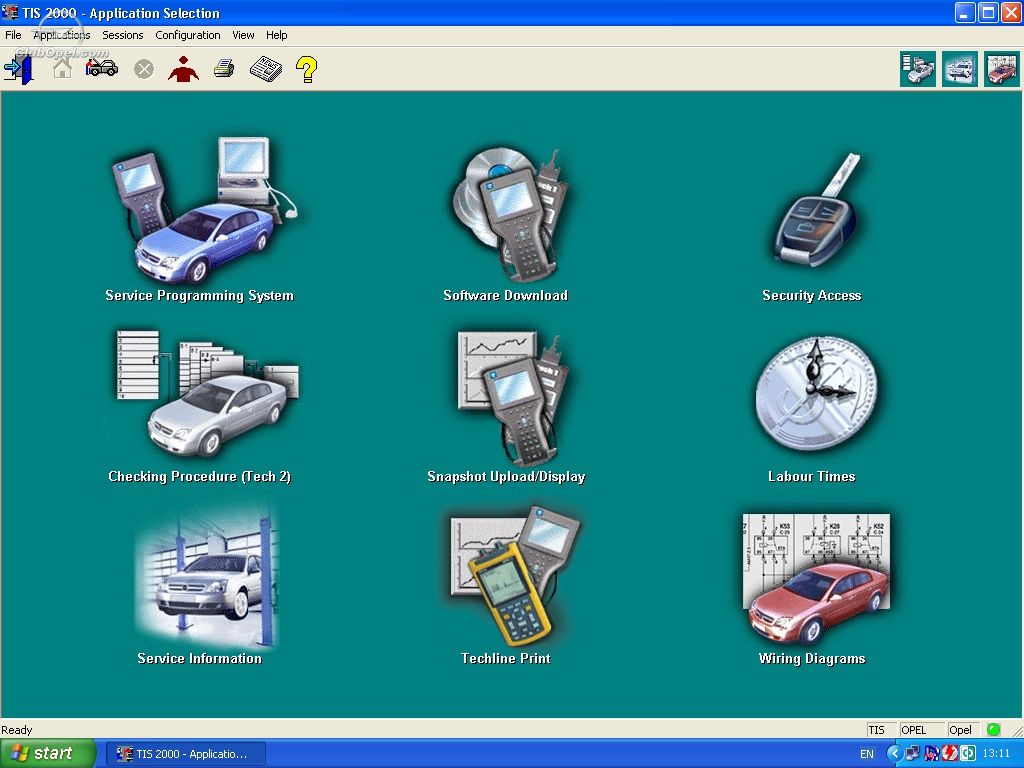Open Security Access with the key icon
The image size is (1024, 768).
[812, 228]
